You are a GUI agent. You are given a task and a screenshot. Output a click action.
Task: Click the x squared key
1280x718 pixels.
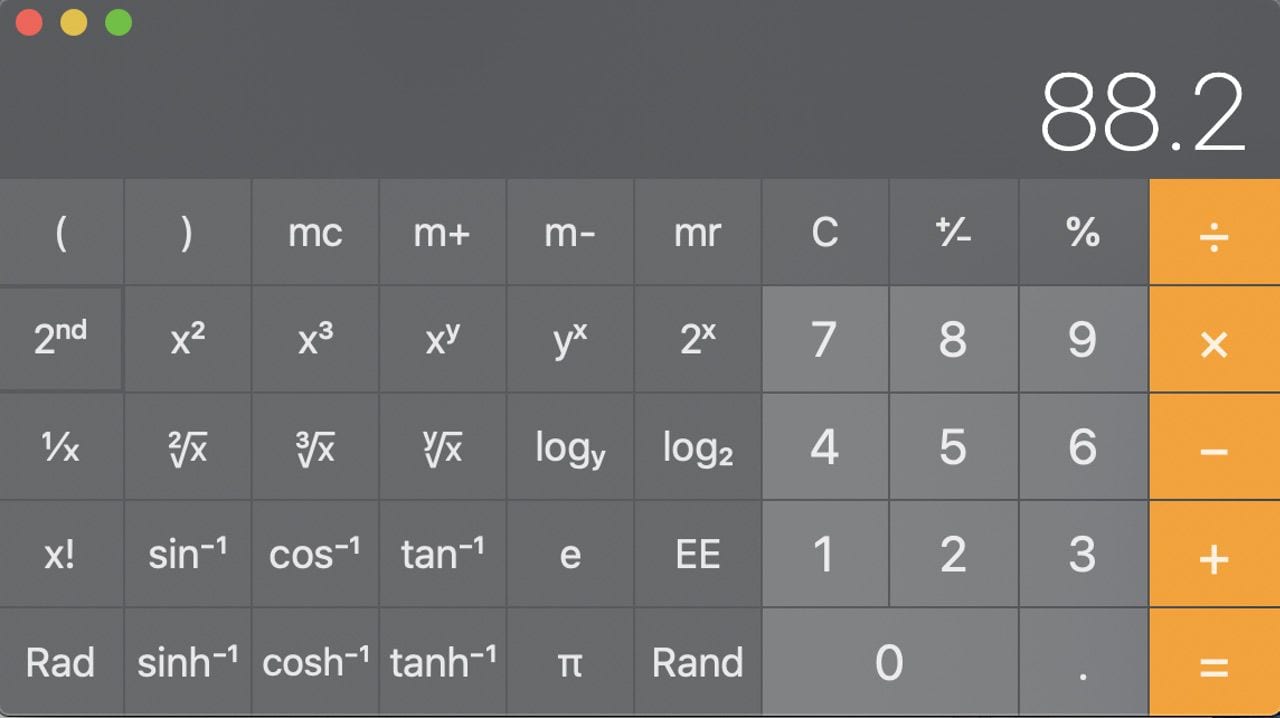click(188, 339)
